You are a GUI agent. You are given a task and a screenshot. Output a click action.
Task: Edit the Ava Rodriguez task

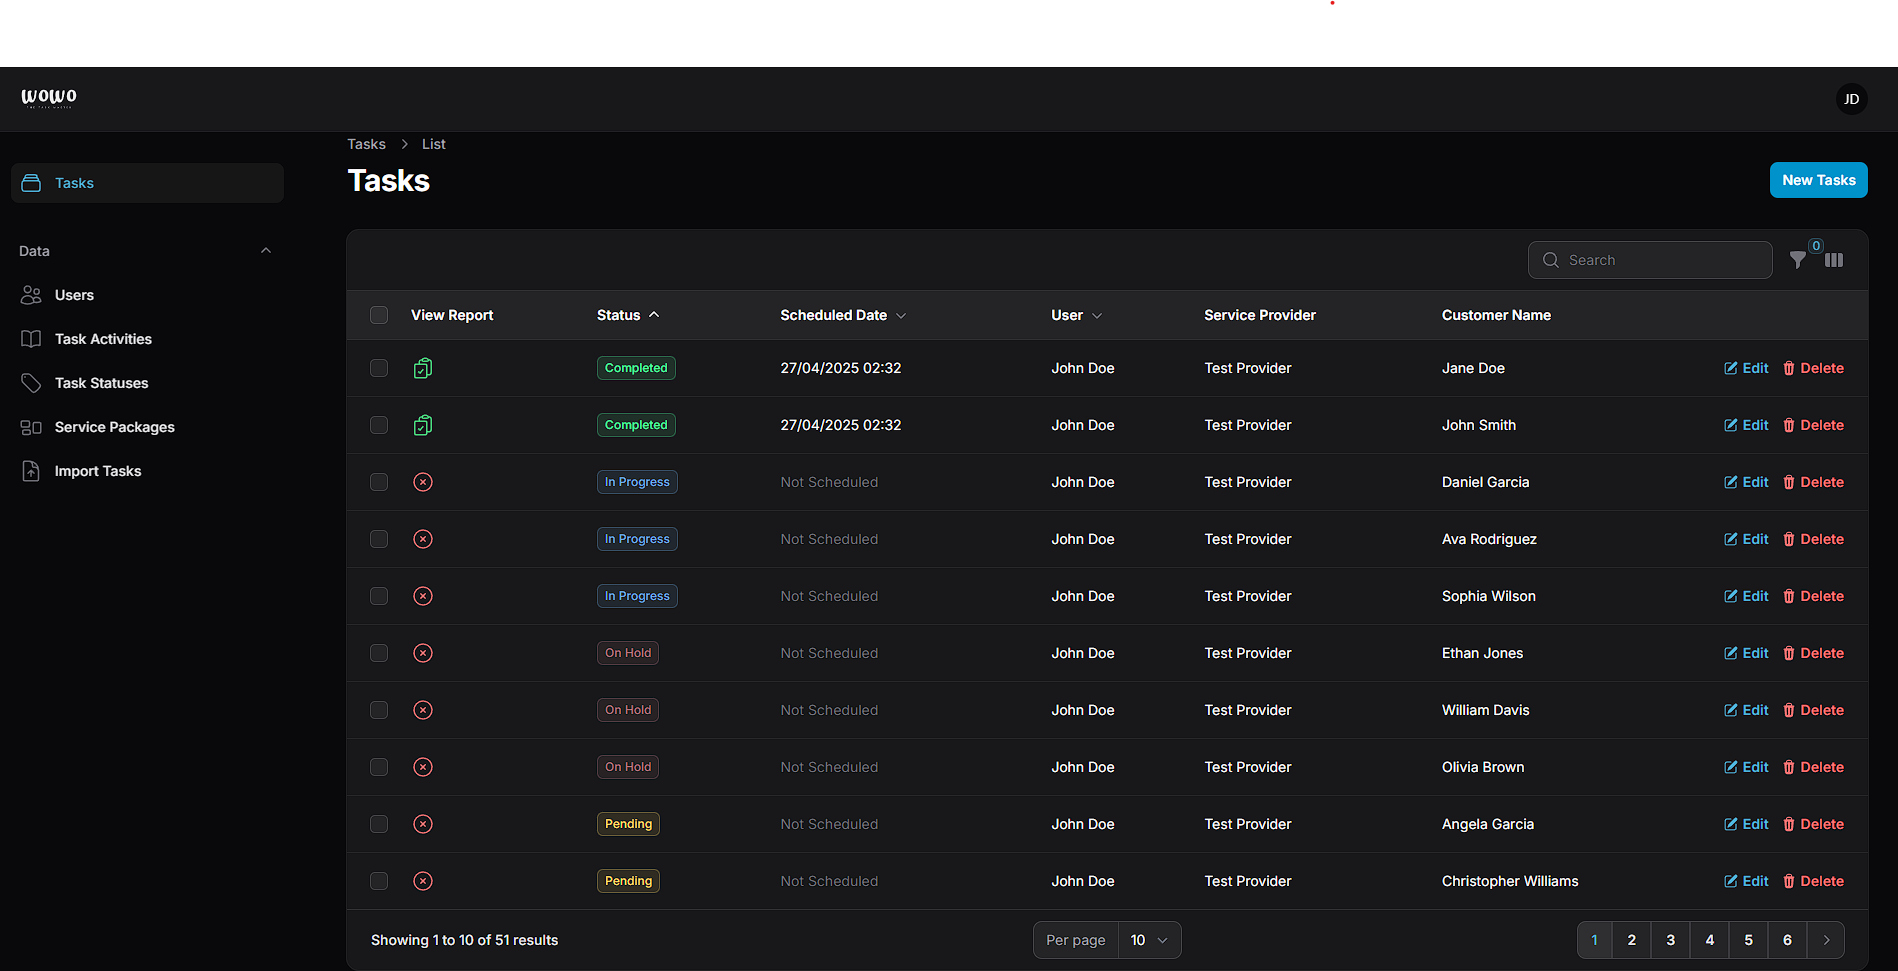coord(1746,539)
